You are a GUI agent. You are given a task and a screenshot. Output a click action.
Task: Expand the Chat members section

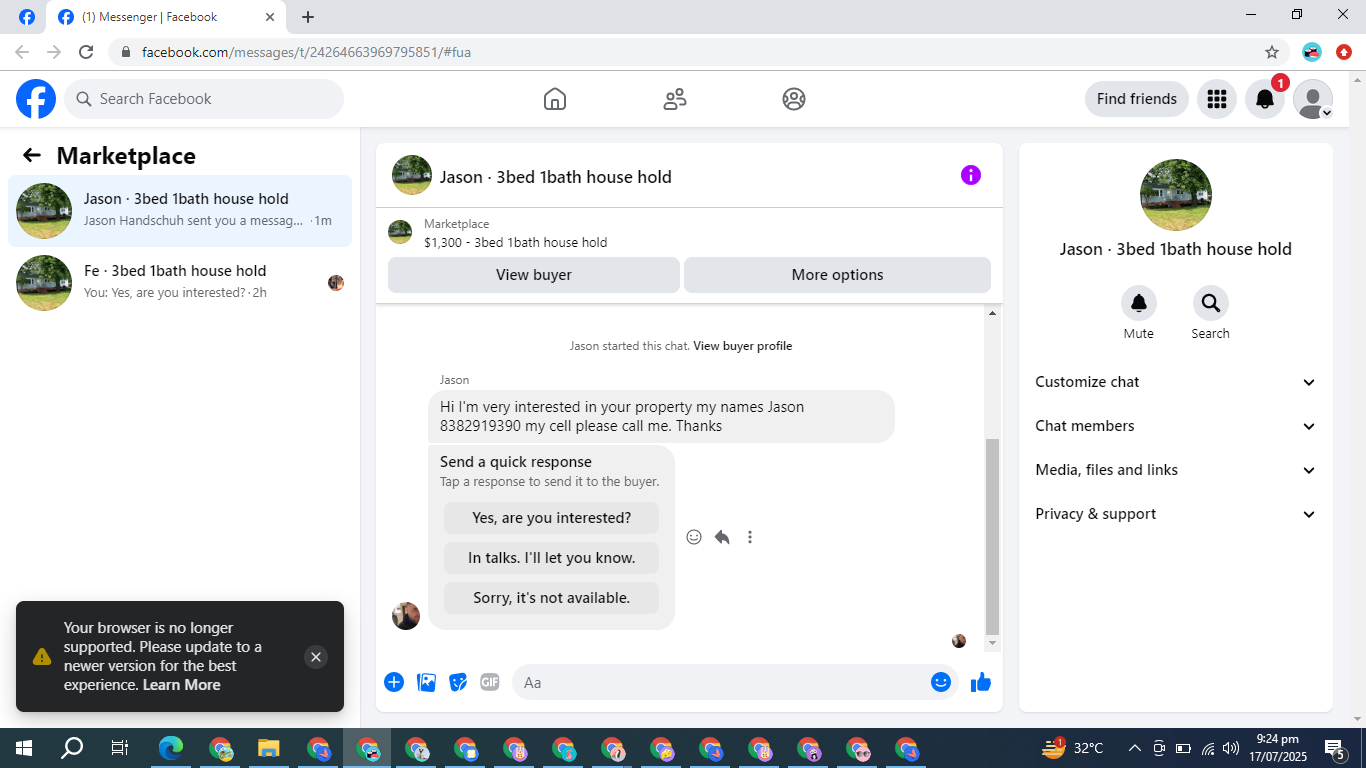coord(1176,426)
